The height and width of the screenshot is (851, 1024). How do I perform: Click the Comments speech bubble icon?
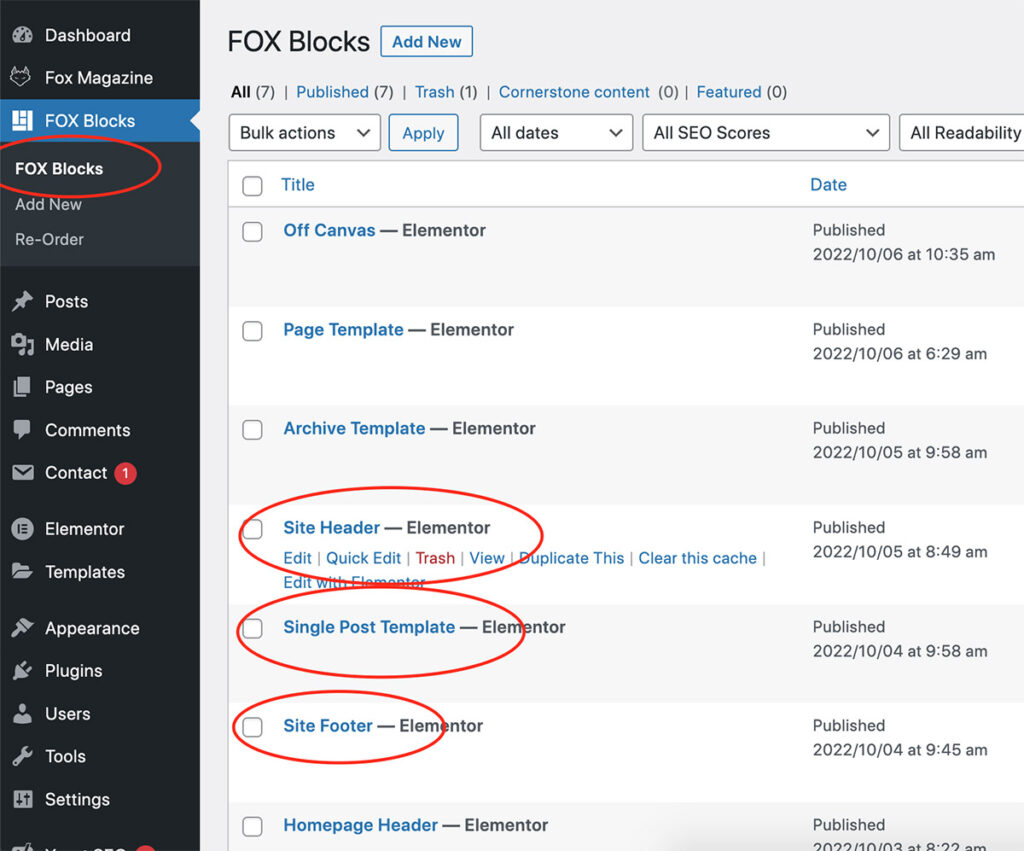[x=22, y=430]
